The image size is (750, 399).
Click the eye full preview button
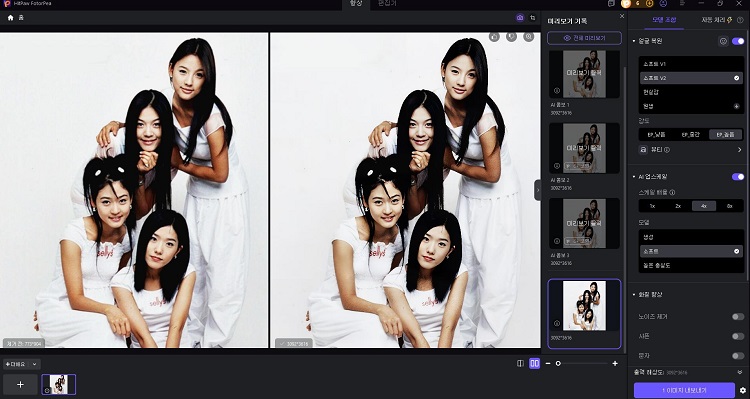pyautogui.click(x=584, y=38)
